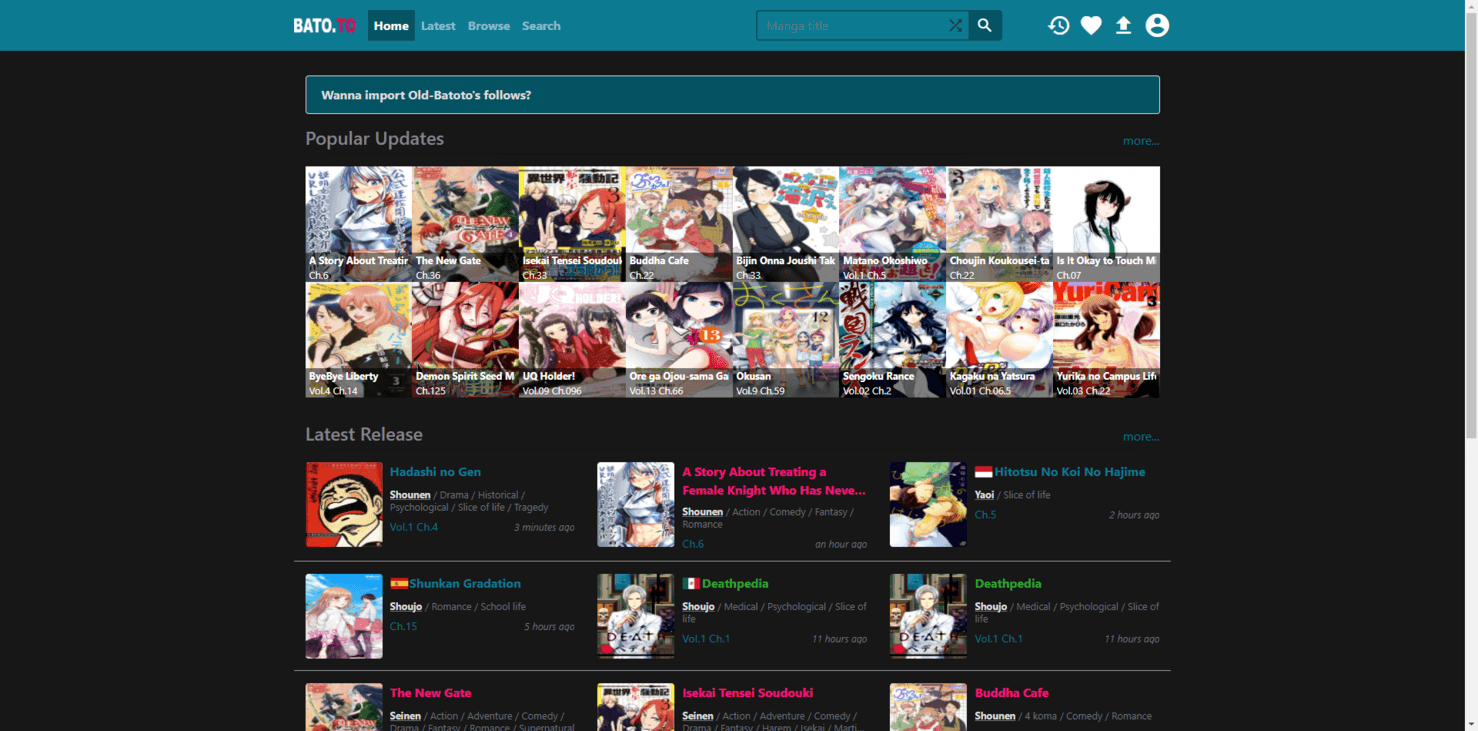The image size is (1478, 731).
Task: Switch to the Latest tab
Action: [438, 26]
